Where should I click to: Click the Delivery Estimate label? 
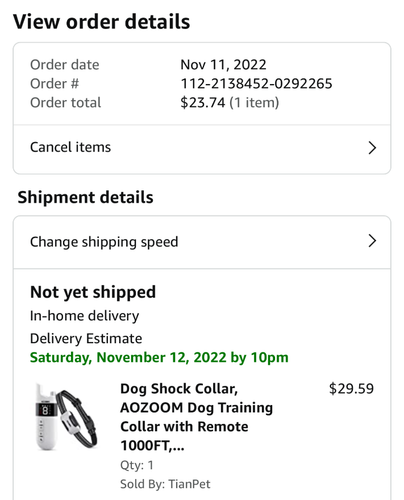(86, 339)
